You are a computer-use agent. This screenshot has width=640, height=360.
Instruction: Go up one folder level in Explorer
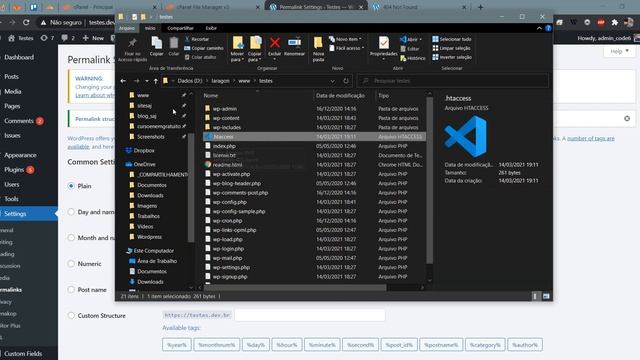156,81
